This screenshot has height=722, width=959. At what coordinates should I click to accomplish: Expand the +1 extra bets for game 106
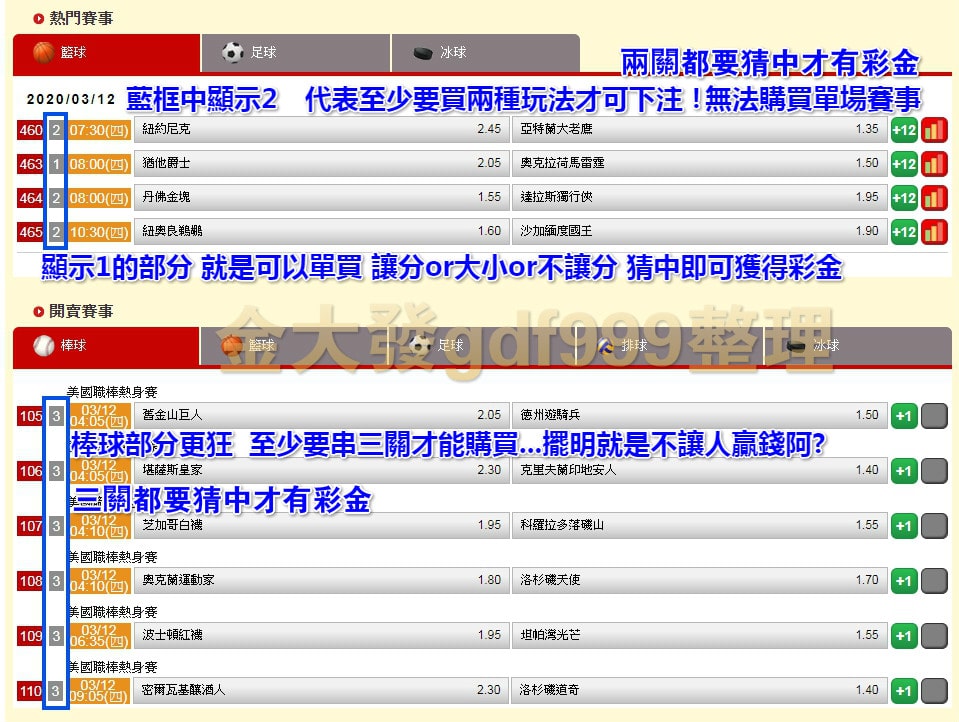tap(904, 470)
